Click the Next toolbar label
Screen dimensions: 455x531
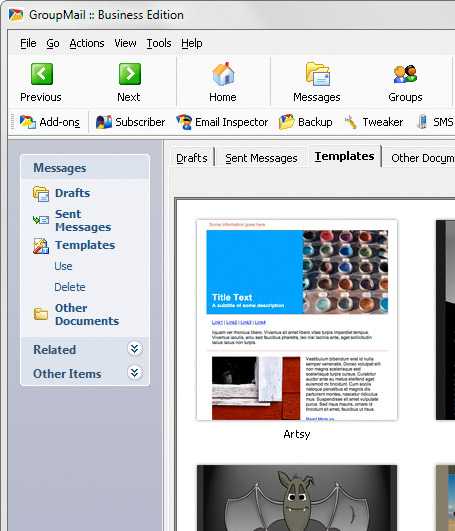coord(129,97)
